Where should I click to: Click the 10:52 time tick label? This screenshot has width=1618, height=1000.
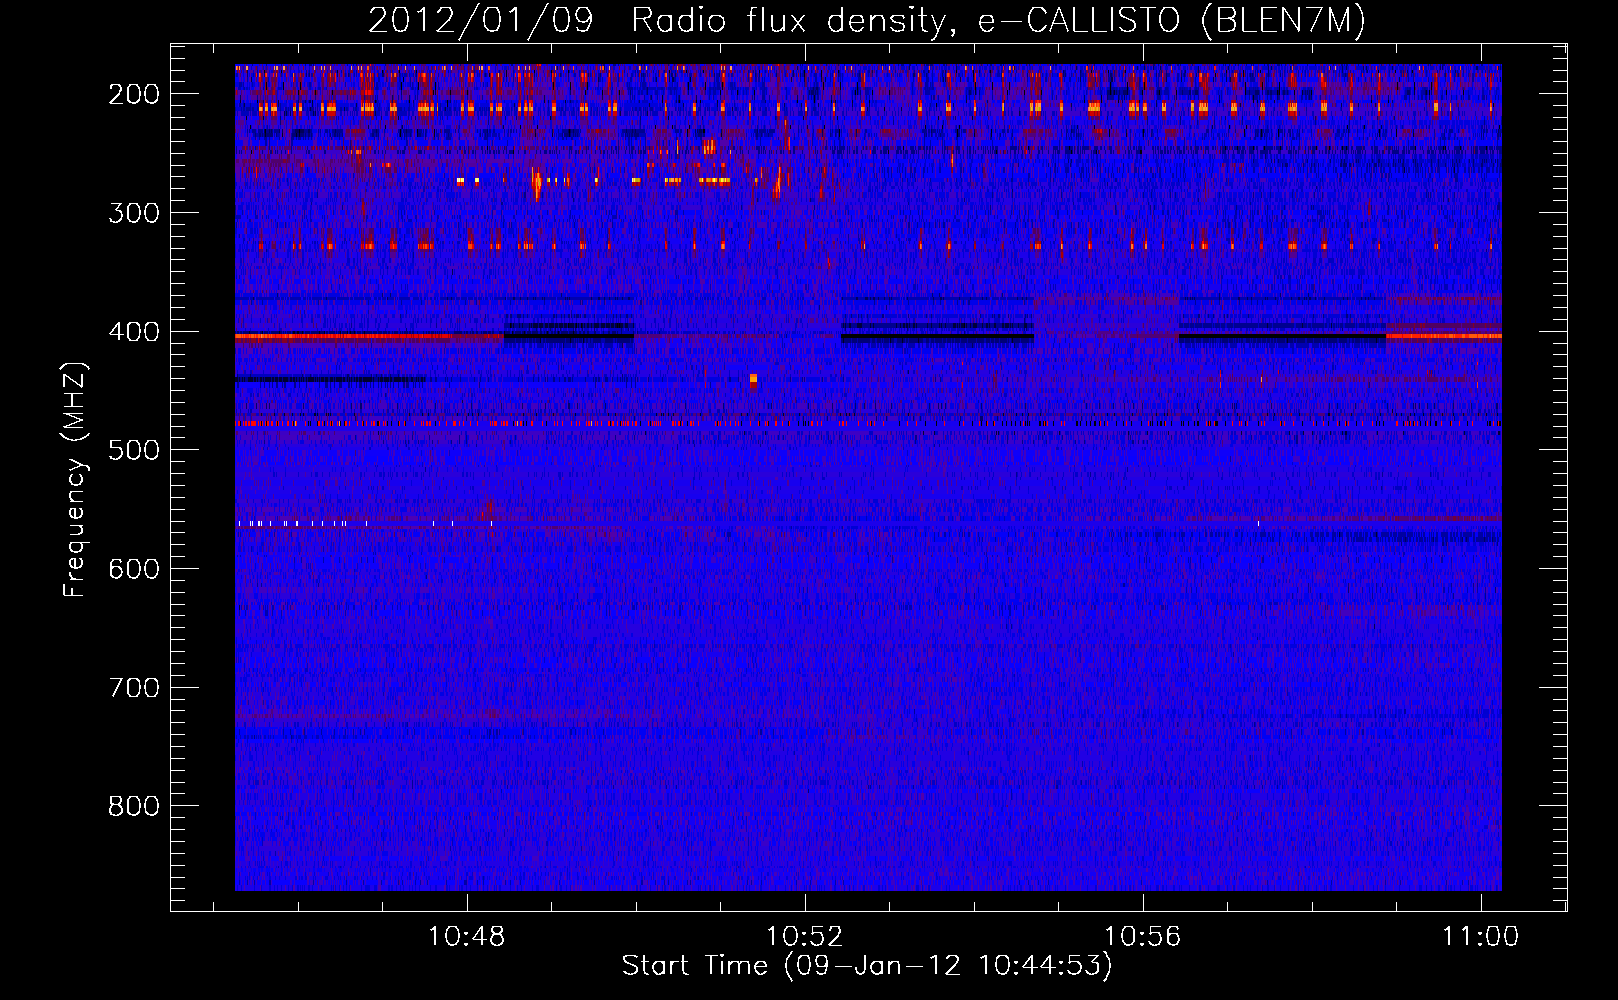pyautogui.click(x=805, y=937)
